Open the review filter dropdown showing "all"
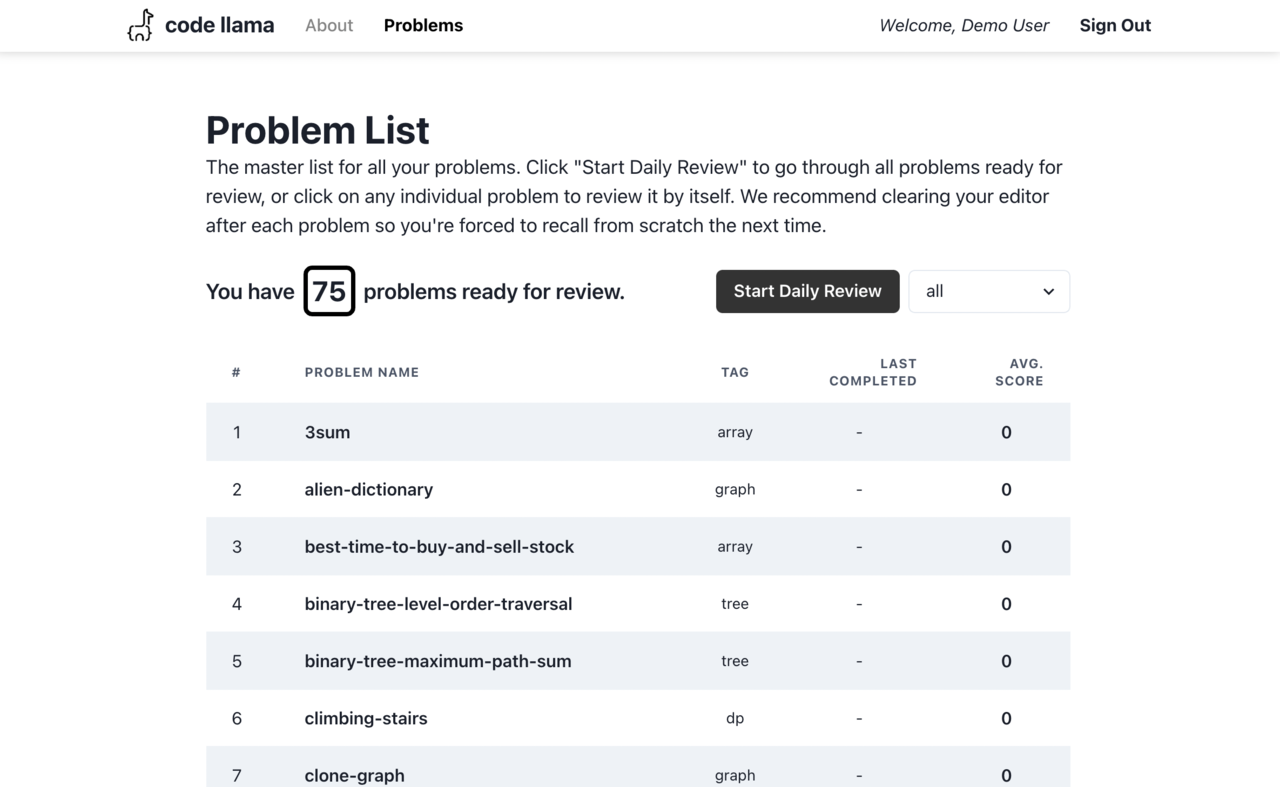The width and height of the screenshot is (1280, 787). click(988, 291)
